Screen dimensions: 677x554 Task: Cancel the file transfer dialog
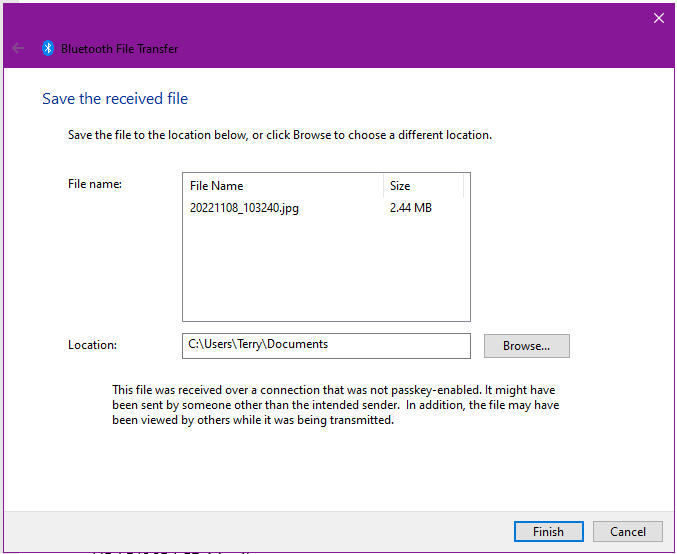click(627, 531)
